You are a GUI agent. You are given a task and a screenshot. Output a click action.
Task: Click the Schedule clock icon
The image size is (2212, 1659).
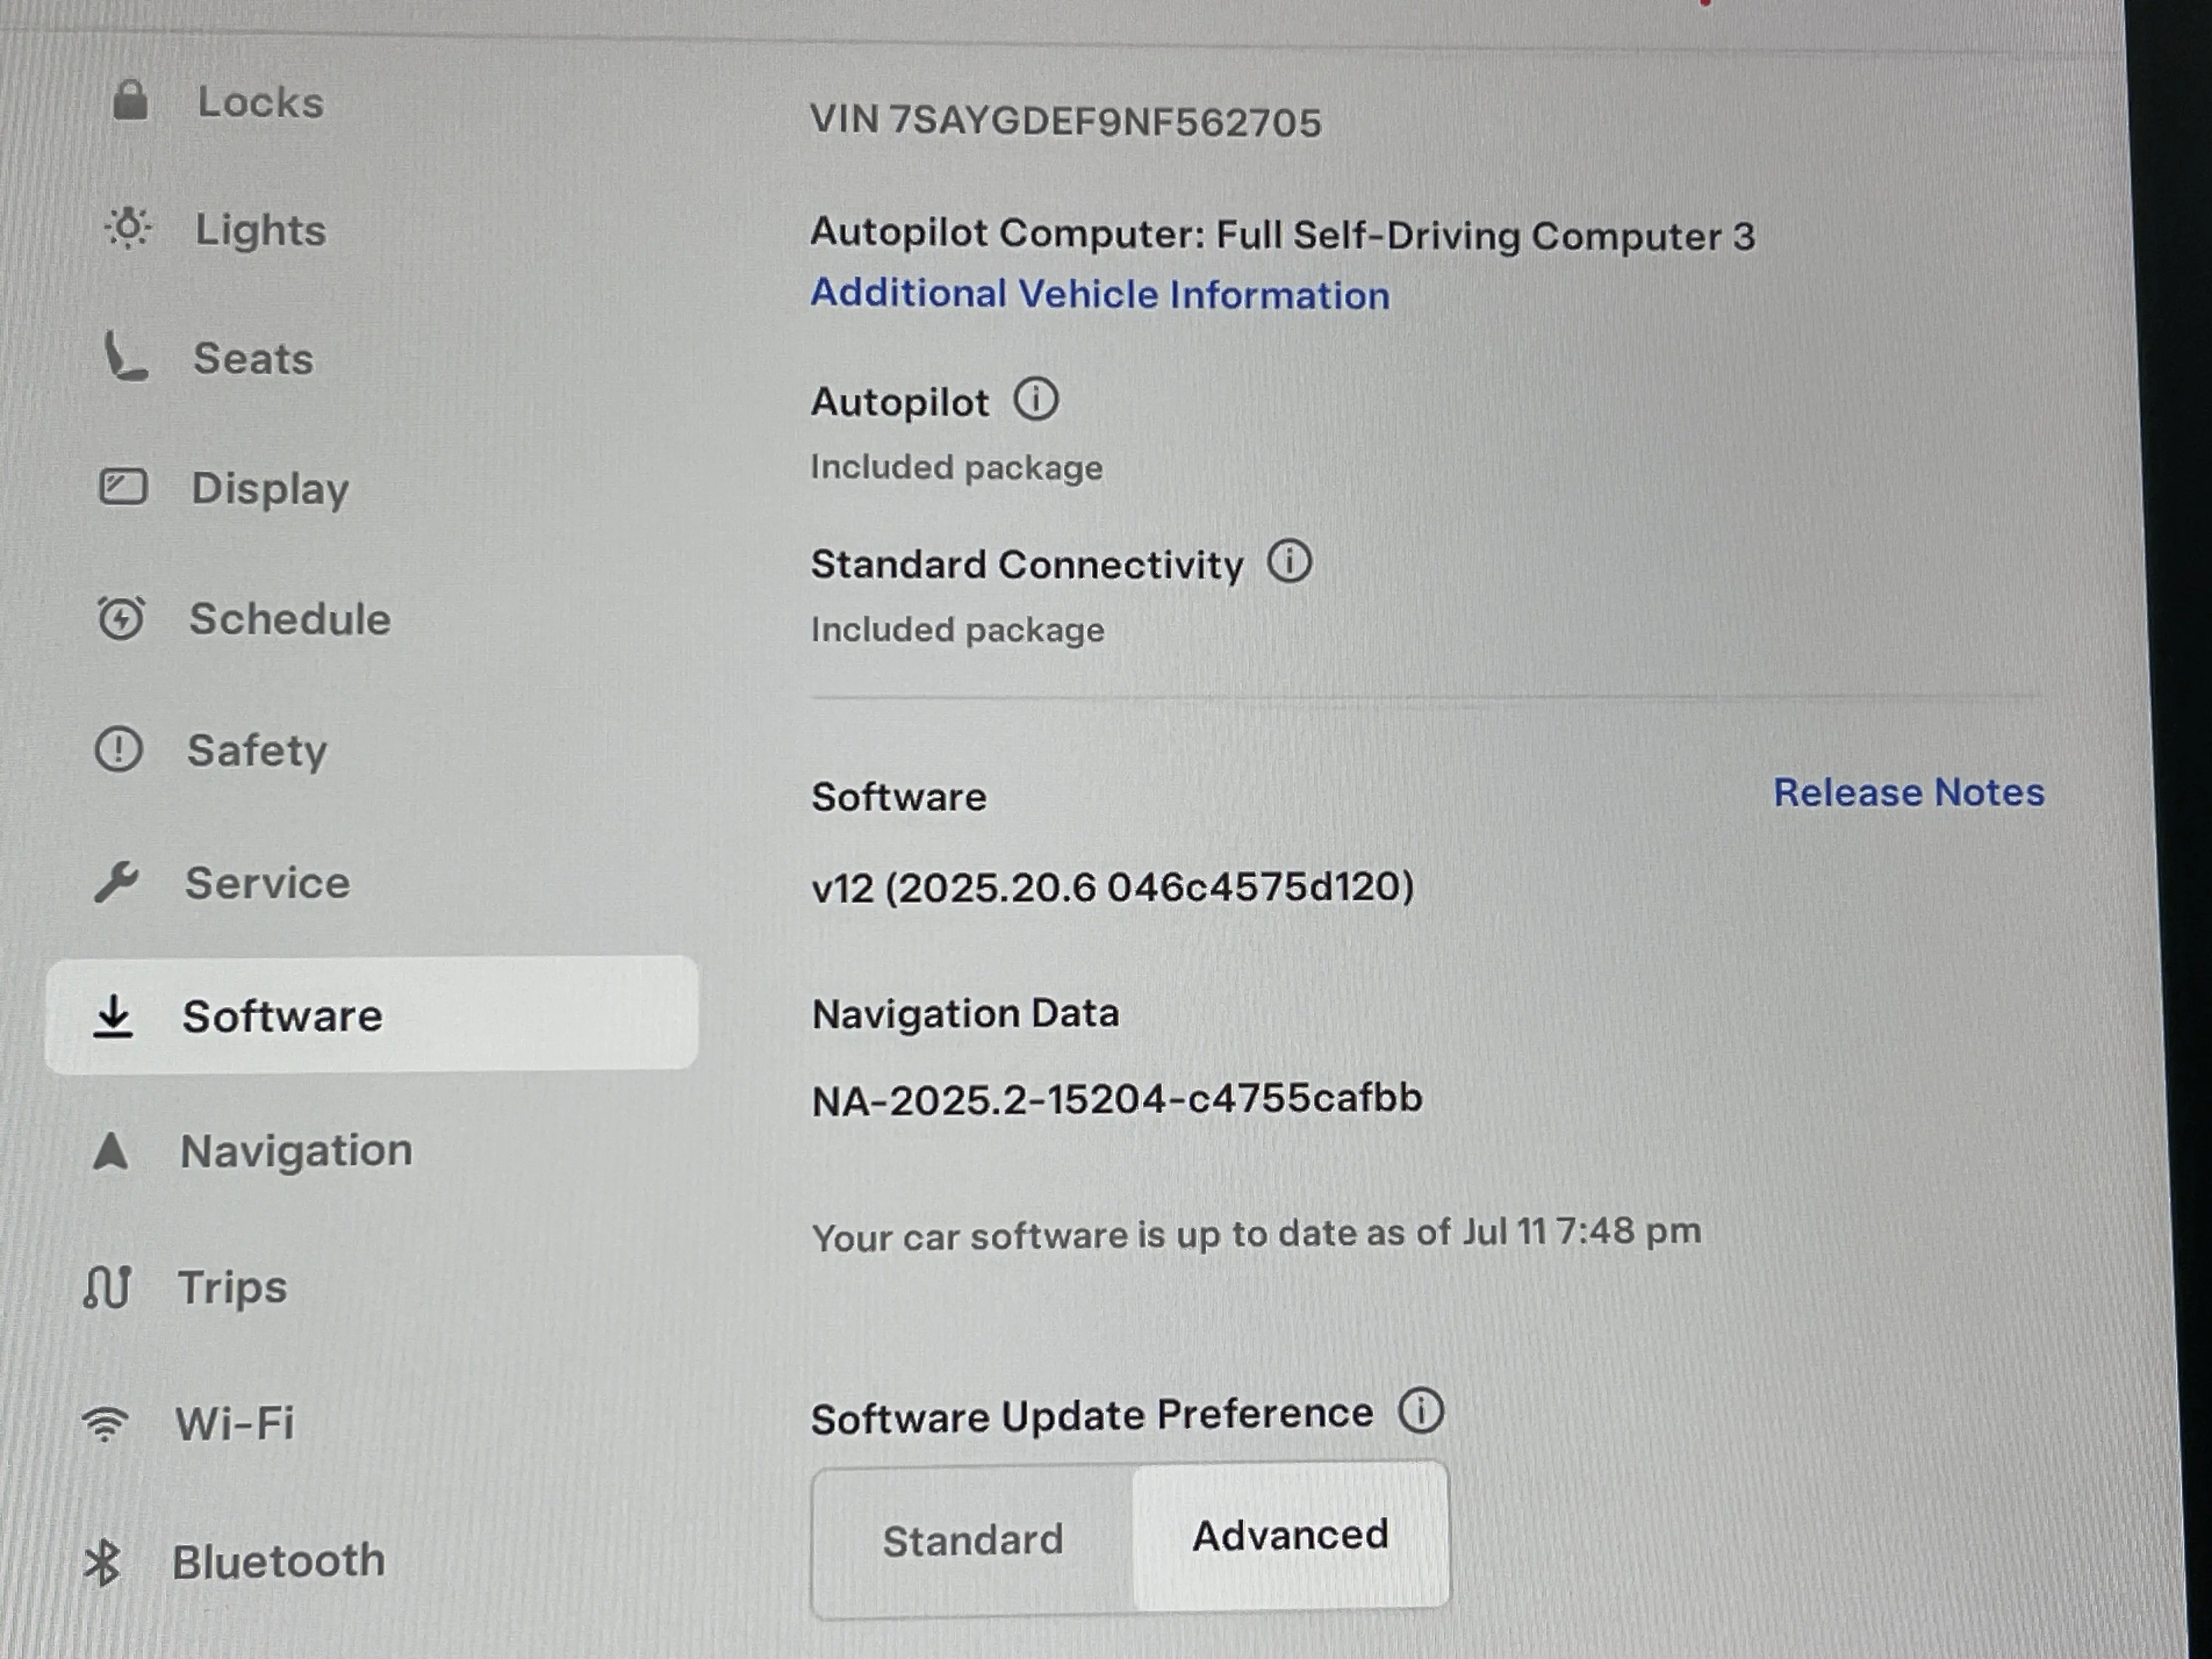coord(121,617)
